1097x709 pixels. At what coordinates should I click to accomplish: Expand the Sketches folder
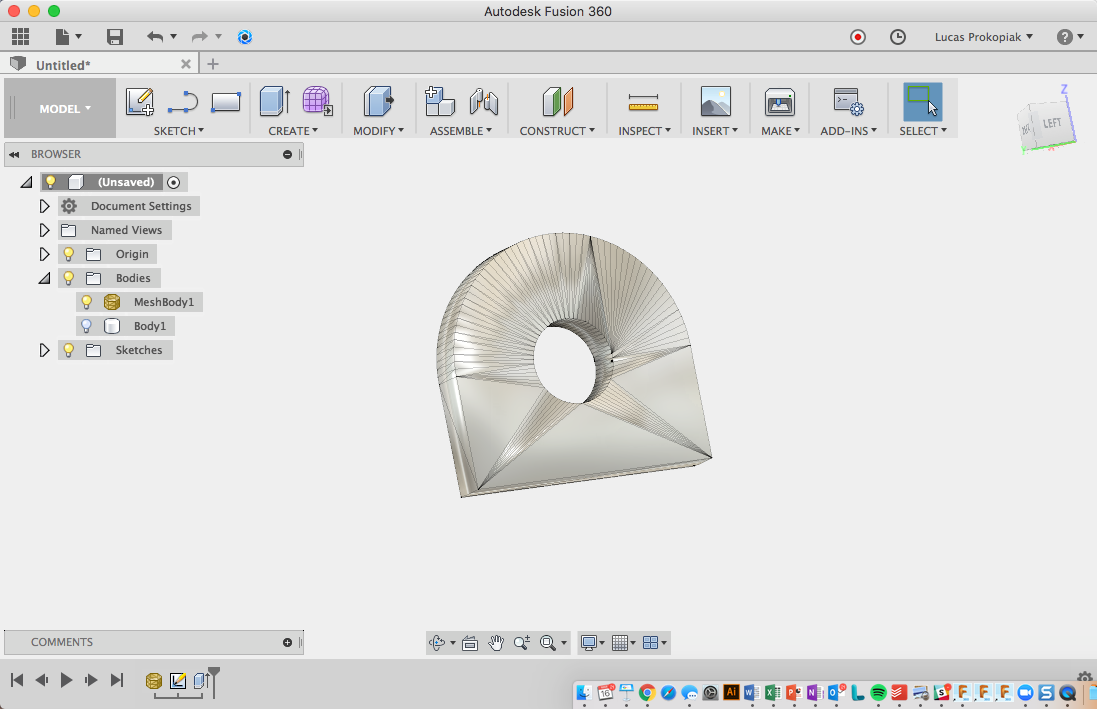tap(44, 349)
